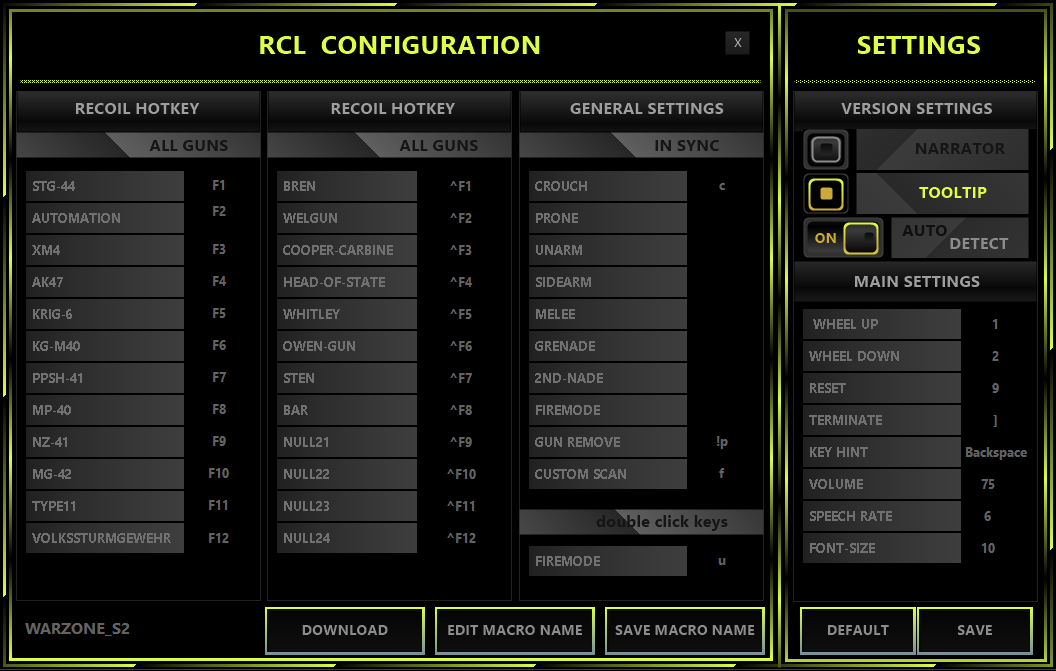The image size is (1056, 671).
Task: Click the double-click Firemode key u
Action: coord(722,561)
